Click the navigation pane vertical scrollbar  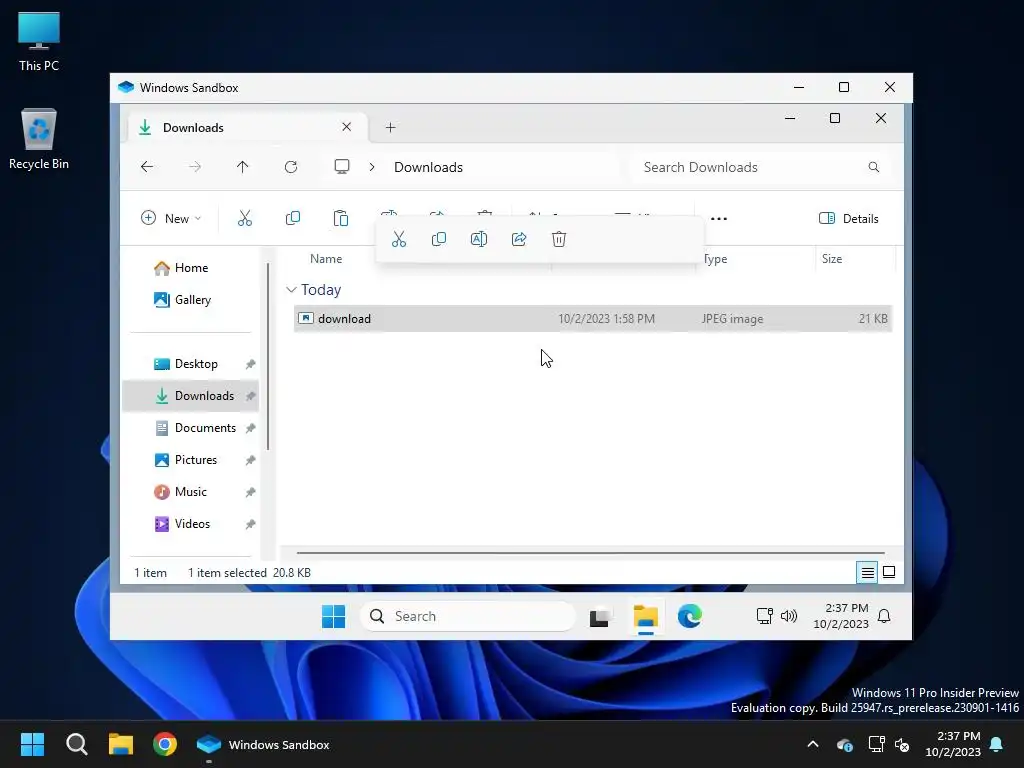268,356
